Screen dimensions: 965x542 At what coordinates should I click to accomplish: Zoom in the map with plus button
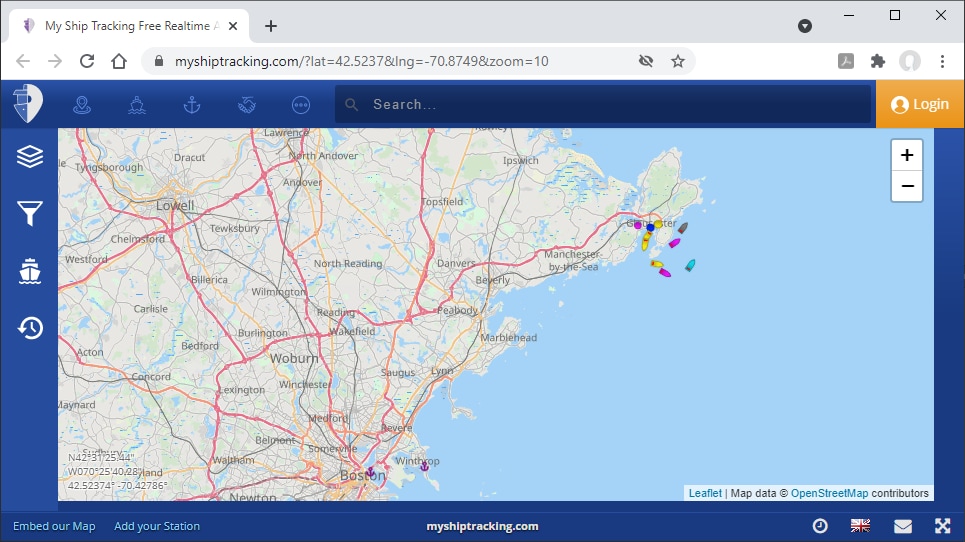[906, 155]
